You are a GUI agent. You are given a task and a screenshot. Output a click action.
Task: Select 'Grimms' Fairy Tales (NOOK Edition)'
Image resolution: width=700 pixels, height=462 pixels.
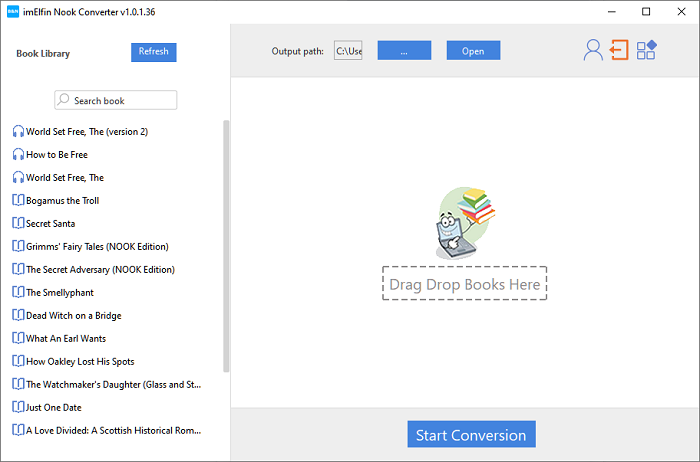[97, 246]
